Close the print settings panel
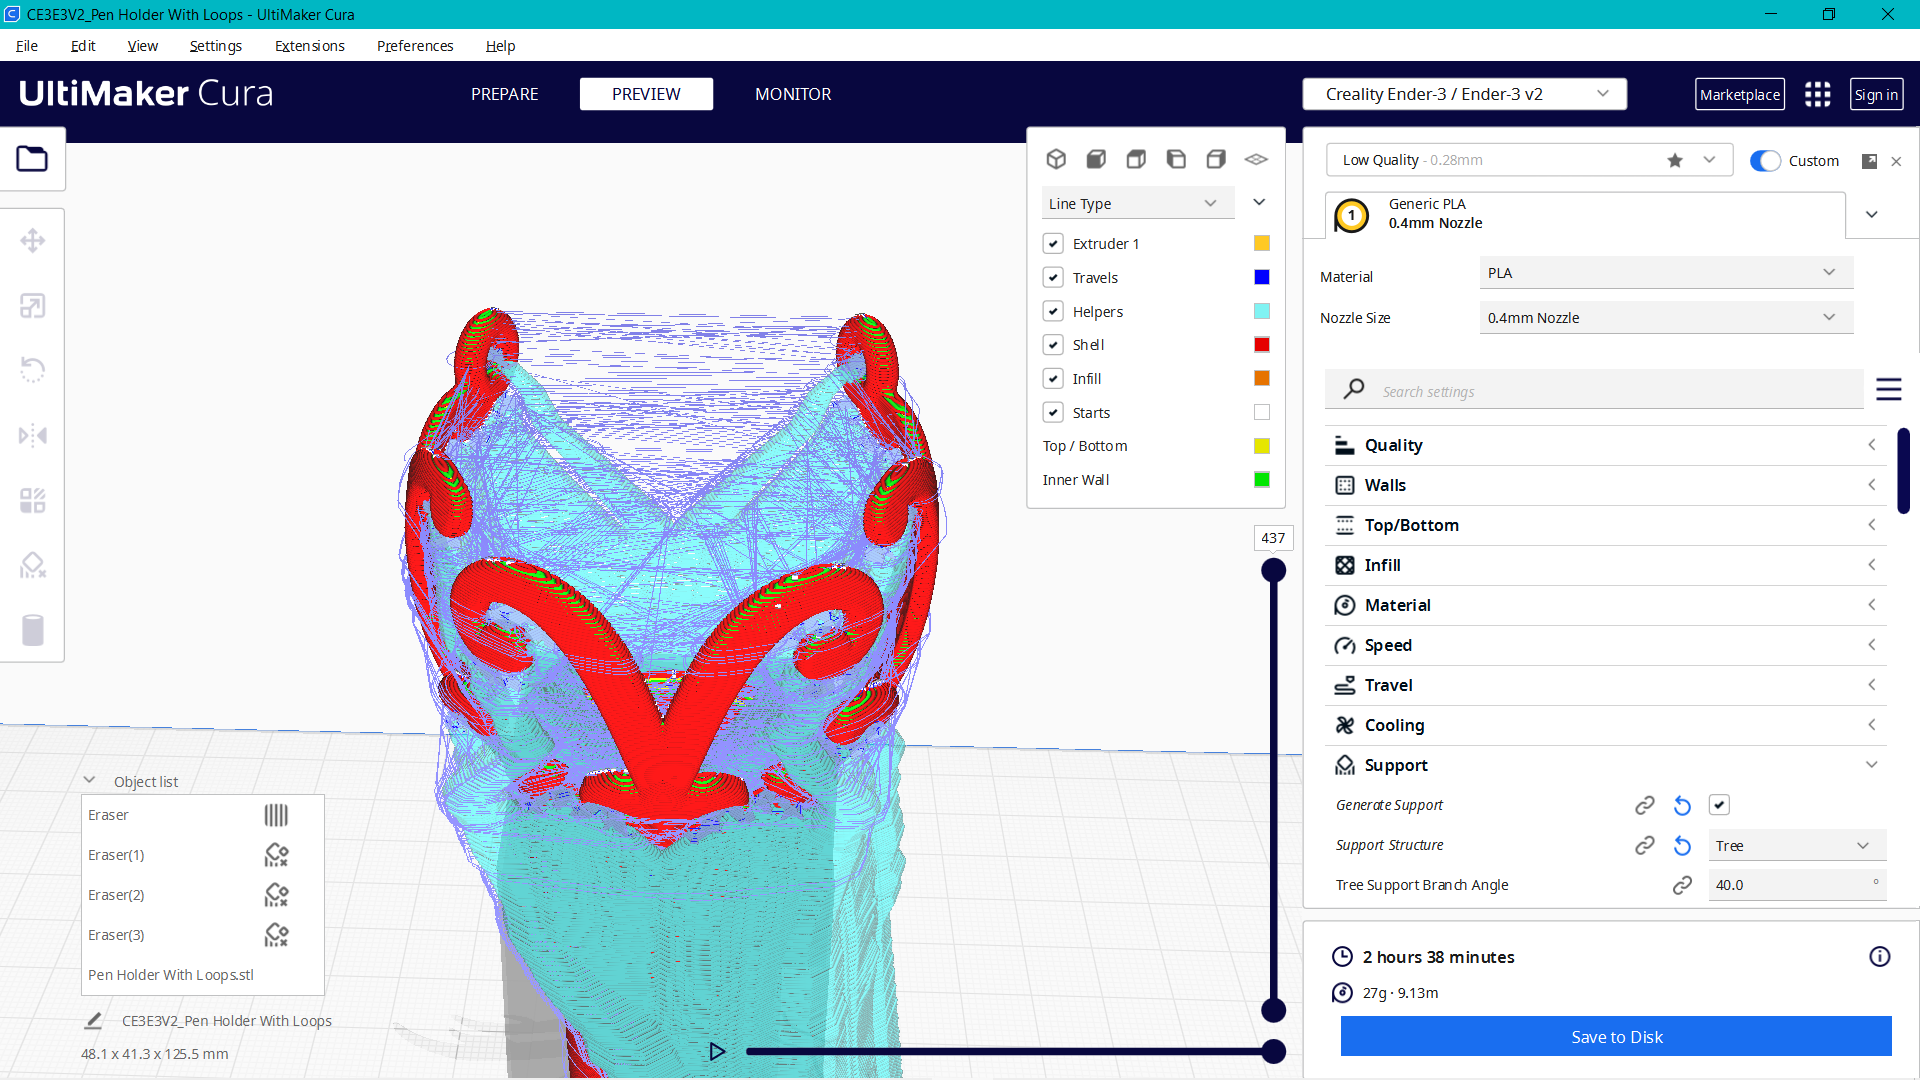This screenshot has height=1080, width=1920. pos(1896,161)
